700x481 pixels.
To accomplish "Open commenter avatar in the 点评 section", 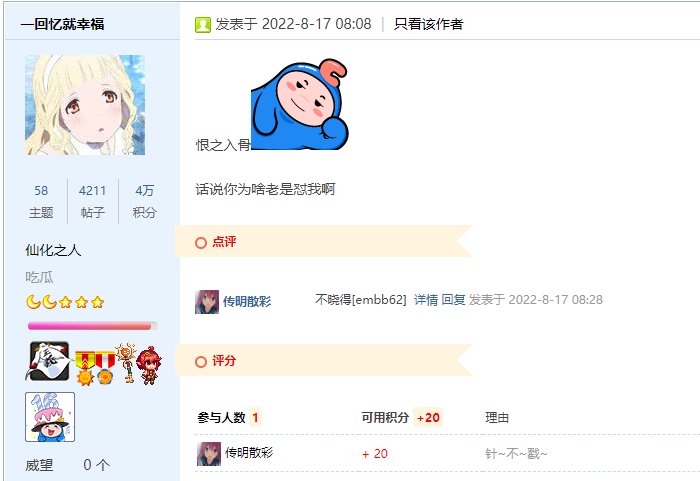I will click(x=207, y=302).
